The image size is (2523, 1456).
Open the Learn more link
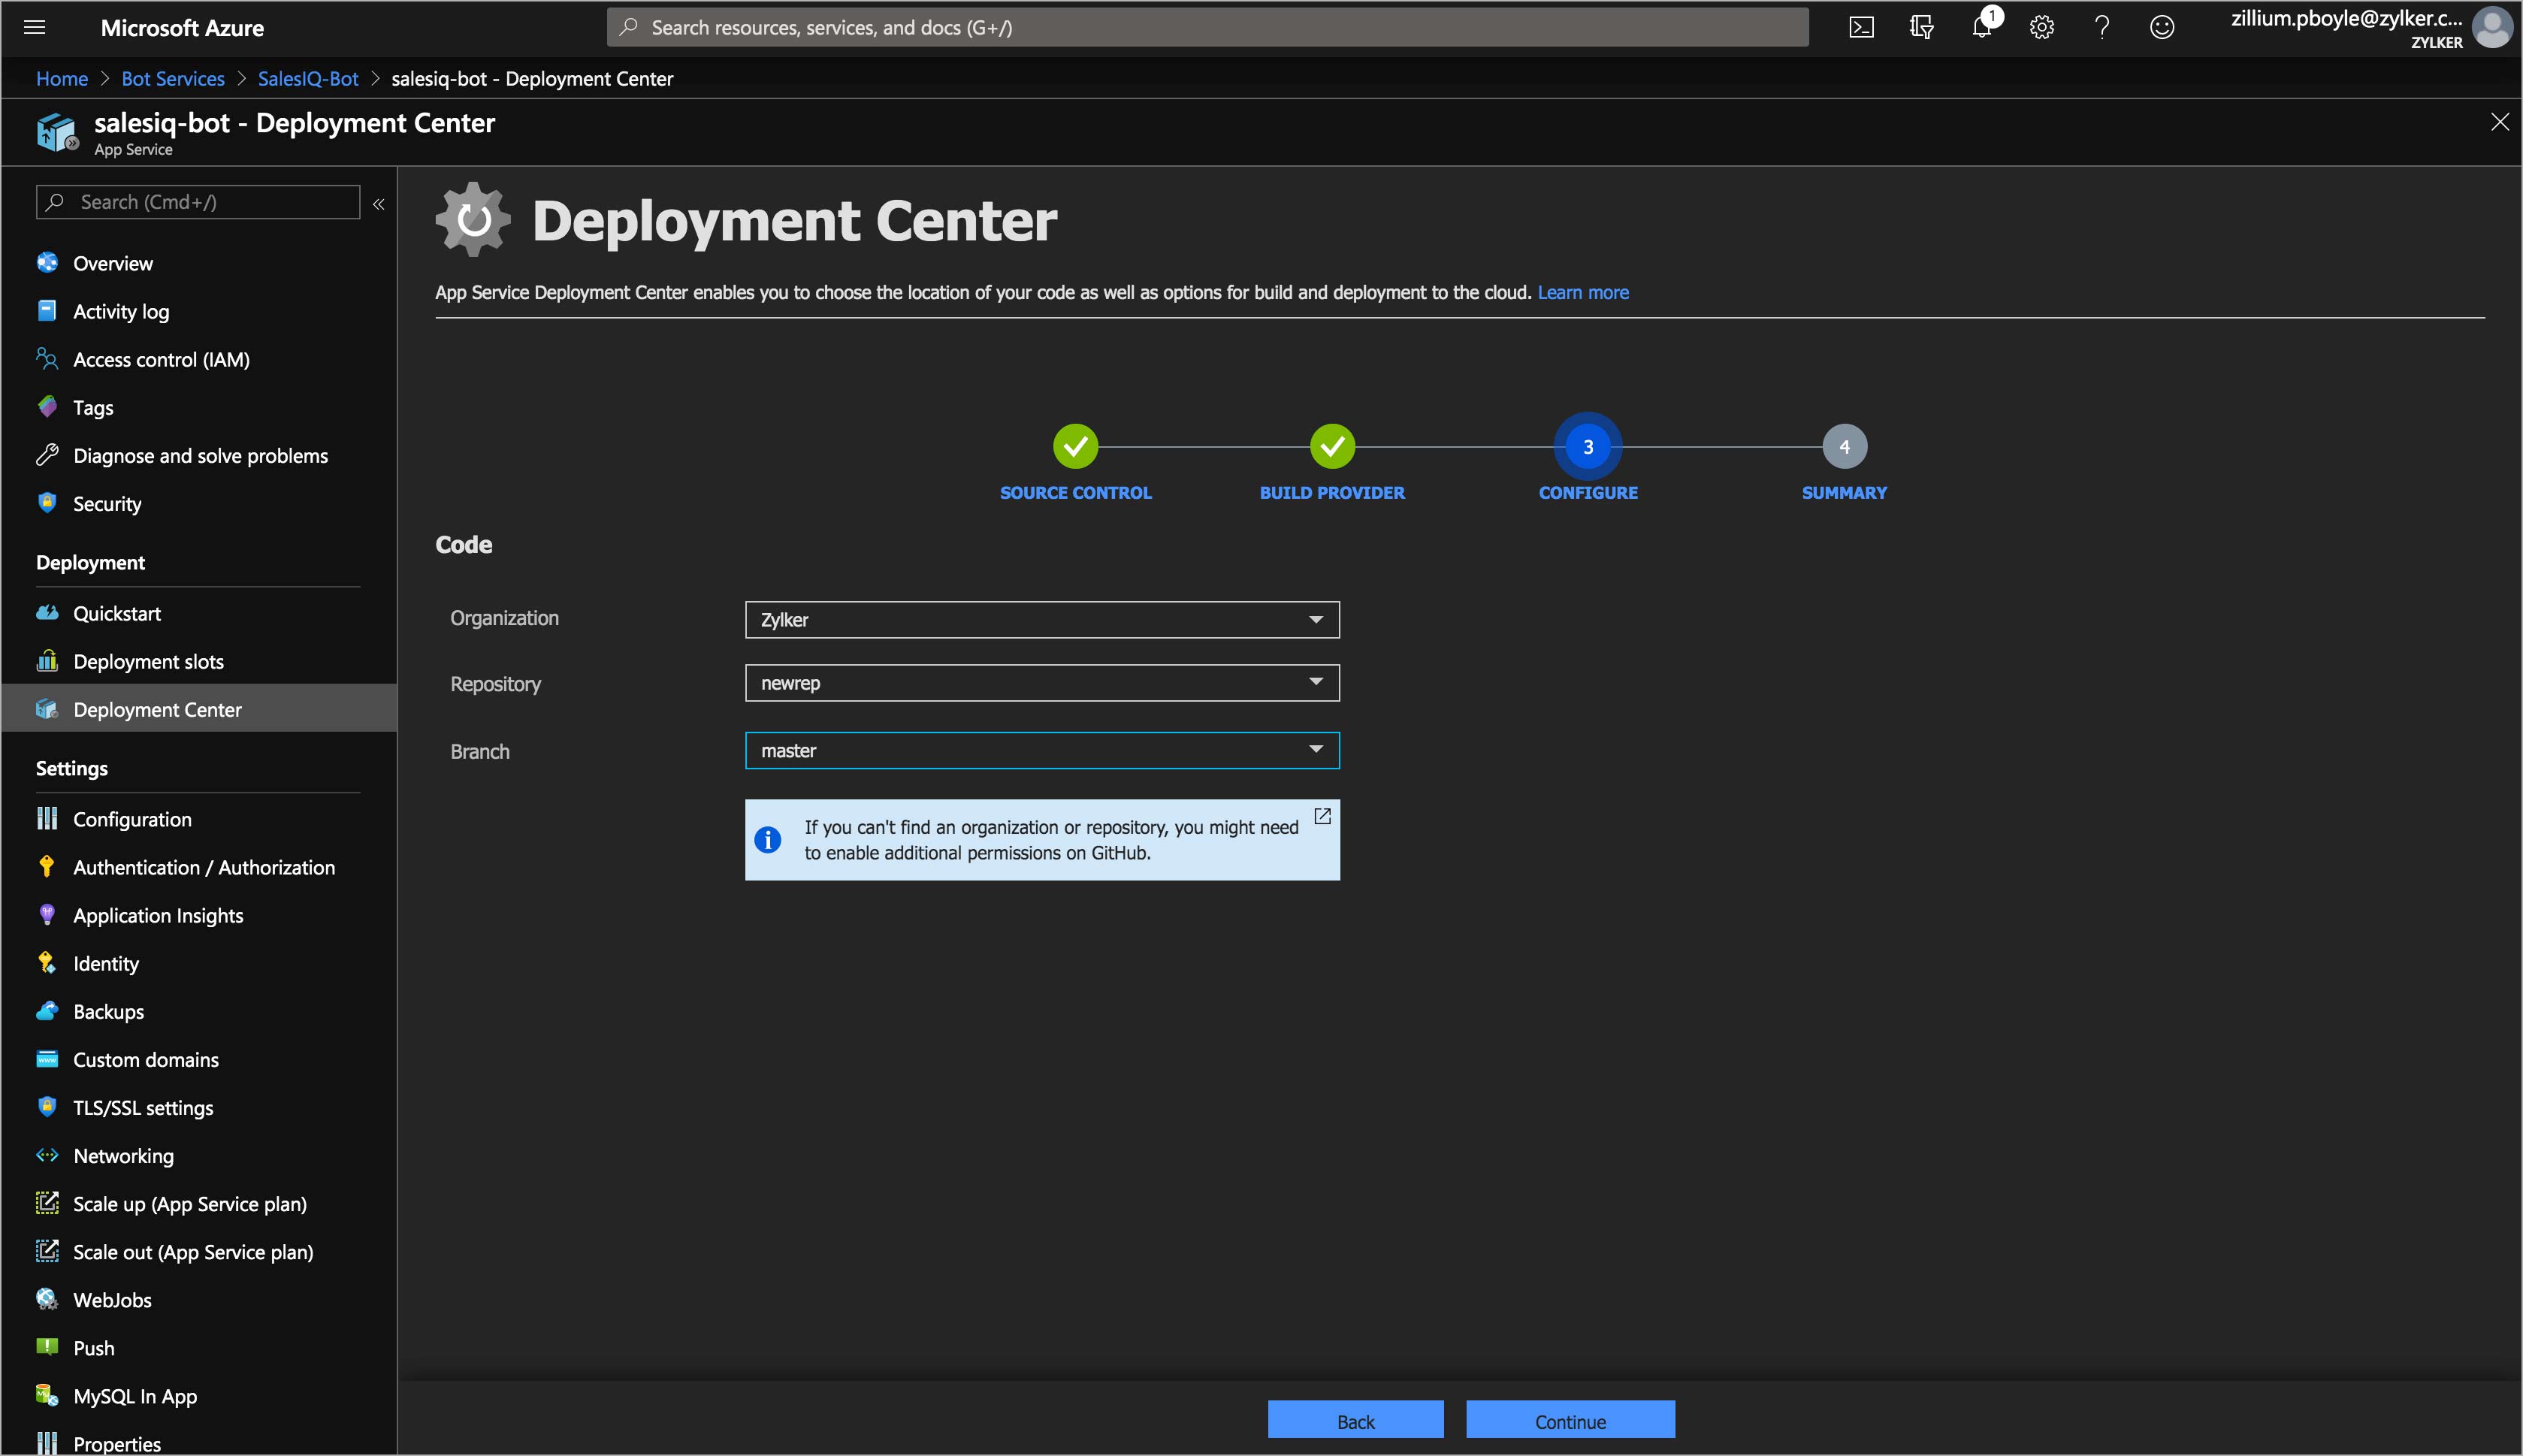pos(1582,292)
